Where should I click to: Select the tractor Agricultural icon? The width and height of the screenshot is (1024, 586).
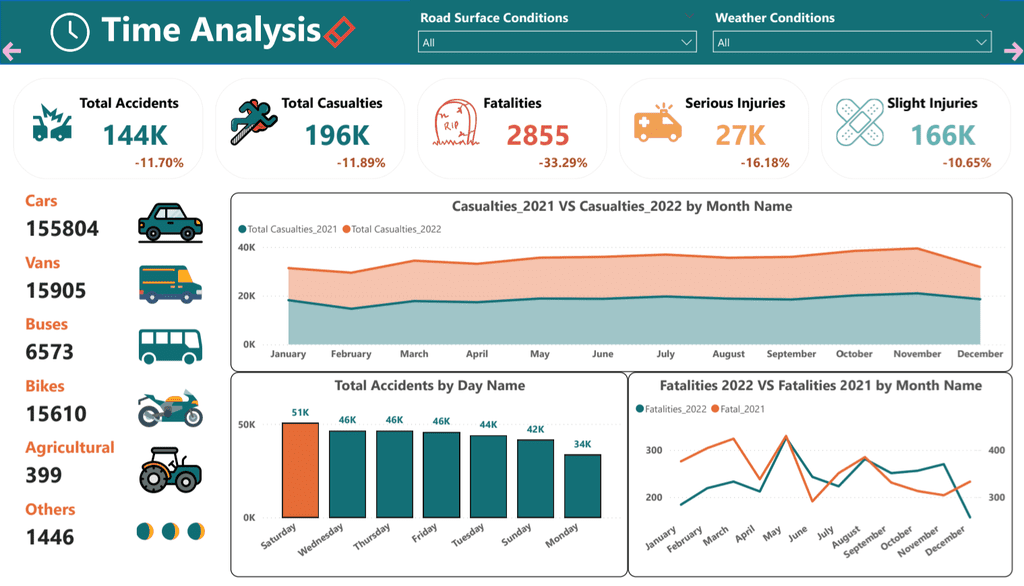point(170,470)
